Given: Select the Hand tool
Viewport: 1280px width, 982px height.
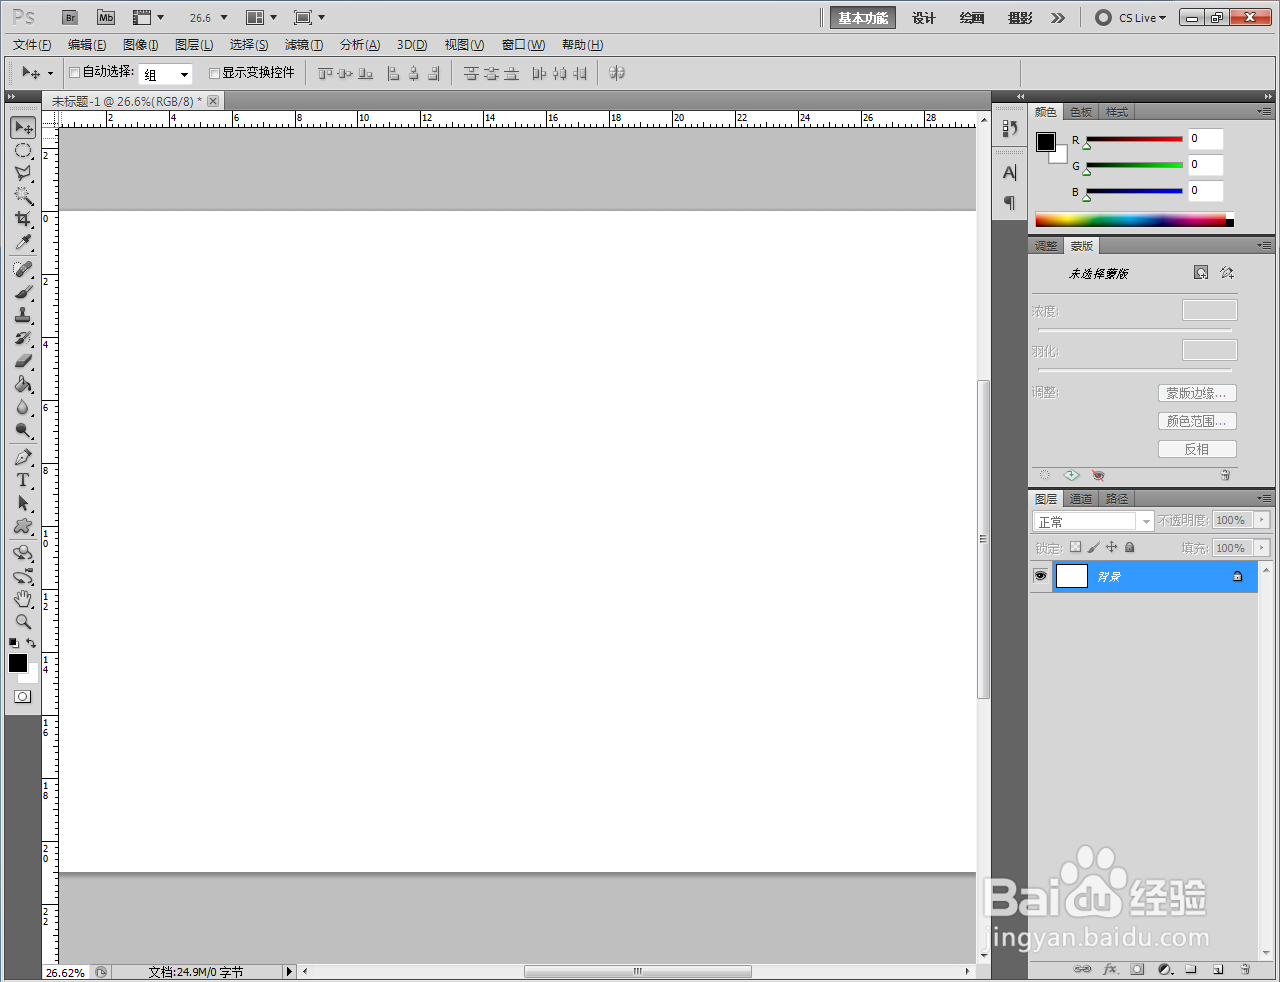Looking at the screenshot, I should tap(23, 599).
